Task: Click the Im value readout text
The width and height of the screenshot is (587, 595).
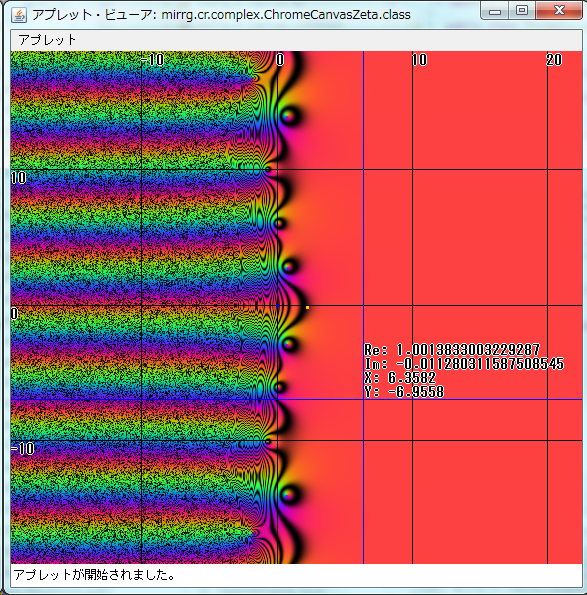Action: 464,364
